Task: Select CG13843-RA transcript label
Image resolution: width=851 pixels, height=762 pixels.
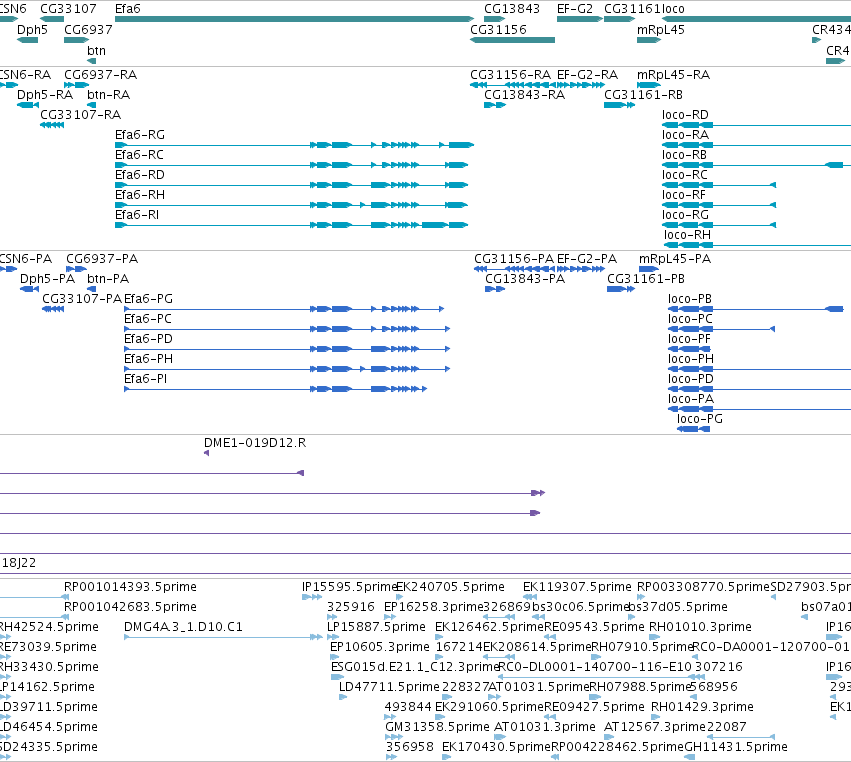Action: tap(524, 94)
